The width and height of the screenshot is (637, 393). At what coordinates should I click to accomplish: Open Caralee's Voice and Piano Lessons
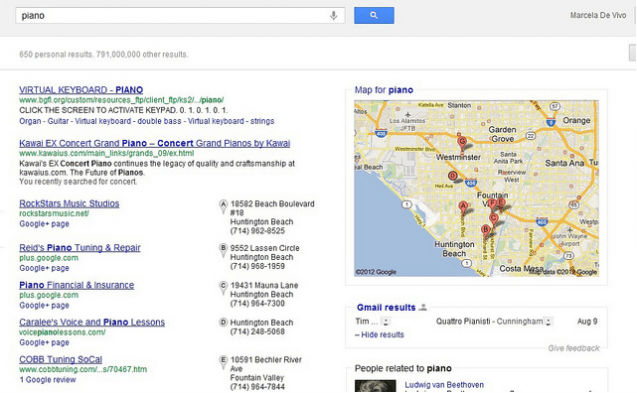[92, 322]
